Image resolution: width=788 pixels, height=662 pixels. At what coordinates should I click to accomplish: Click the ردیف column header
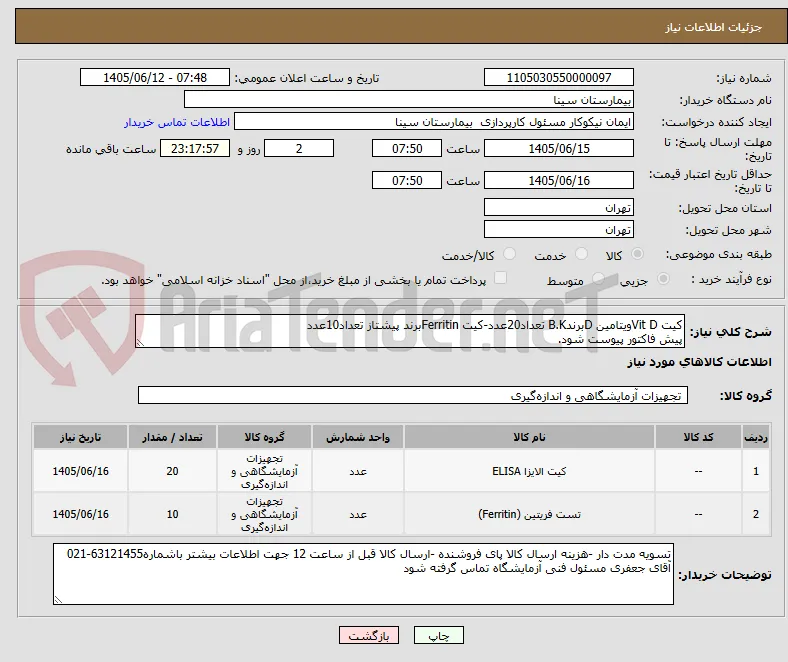755,437
